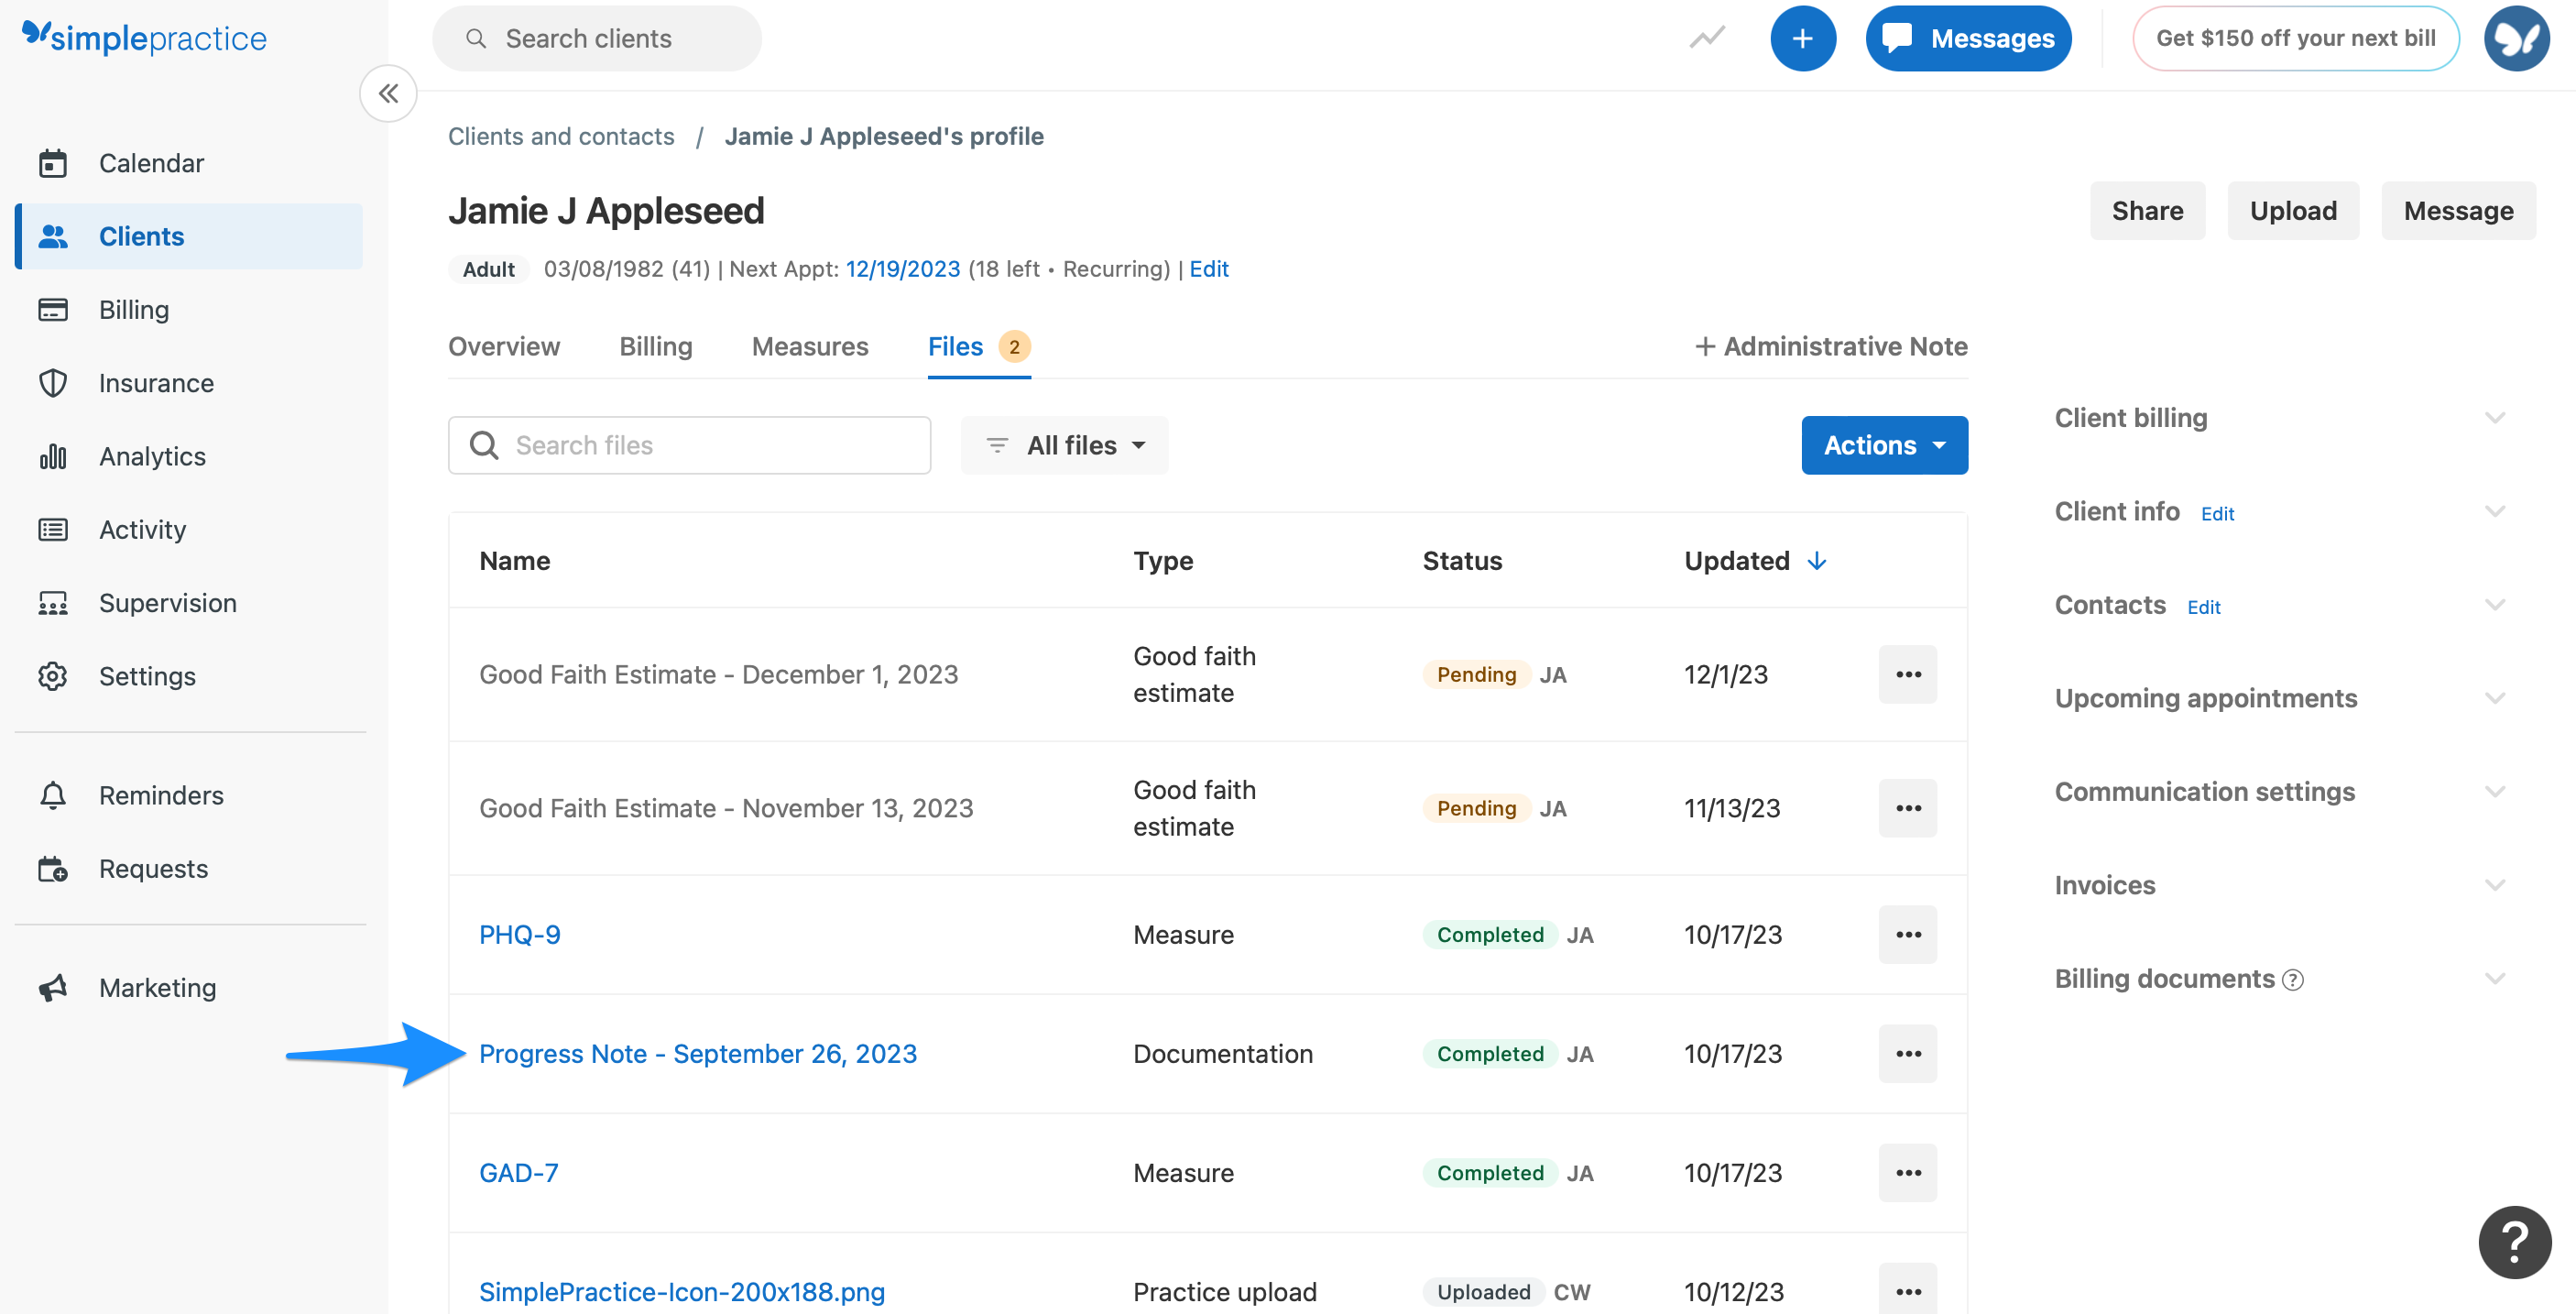The width and height of the screenshot is (2576, 1314).
Task: Select the Clients icon in sidebar
Action: click(x=53, y=236)
